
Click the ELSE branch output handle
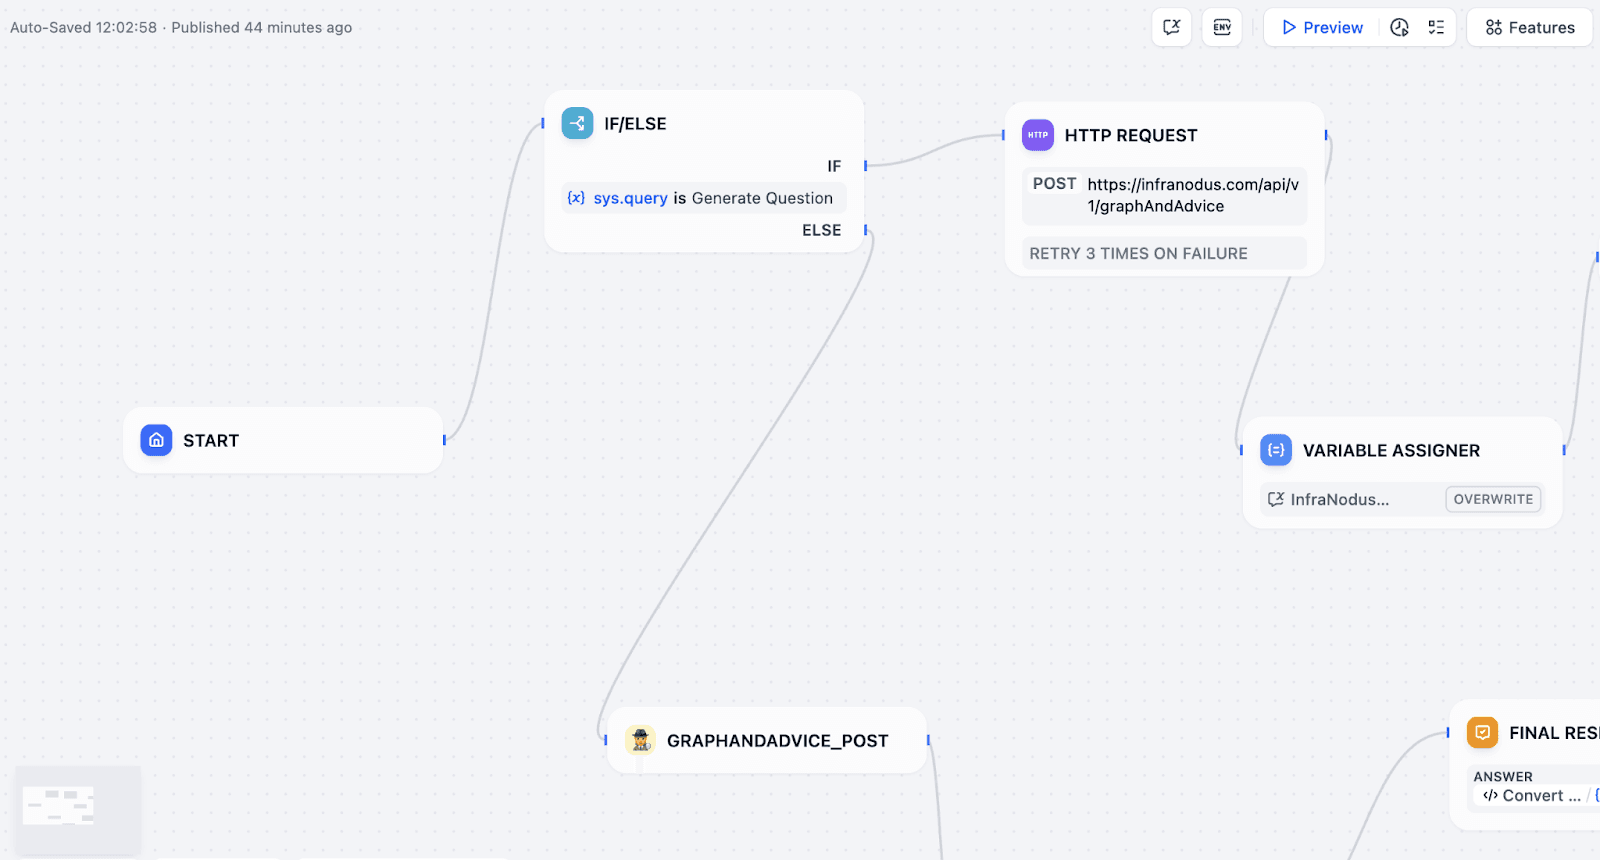click(x=866, y=230)
